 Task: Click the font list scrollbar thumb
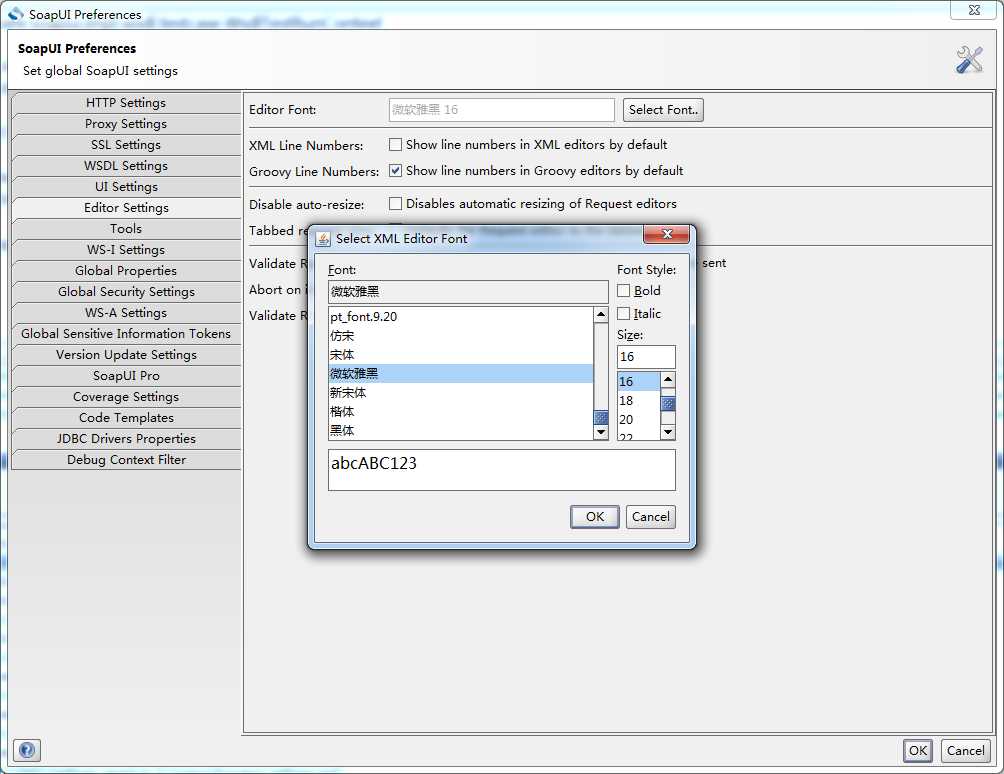click(x=601, y=417)
